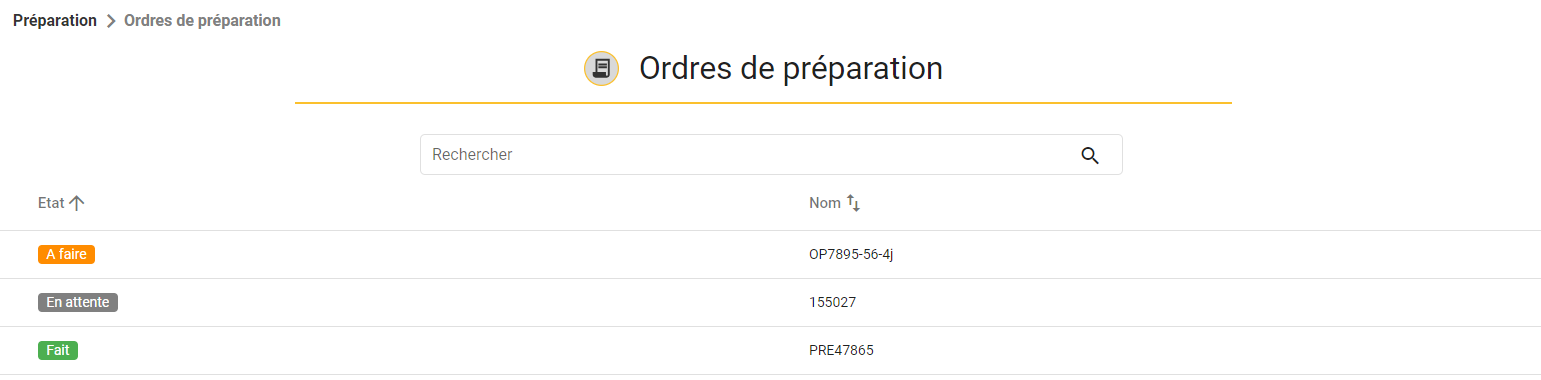The image size is (1541, 380).
Task: Click the En attente table row
Action: tap(770, 303)
